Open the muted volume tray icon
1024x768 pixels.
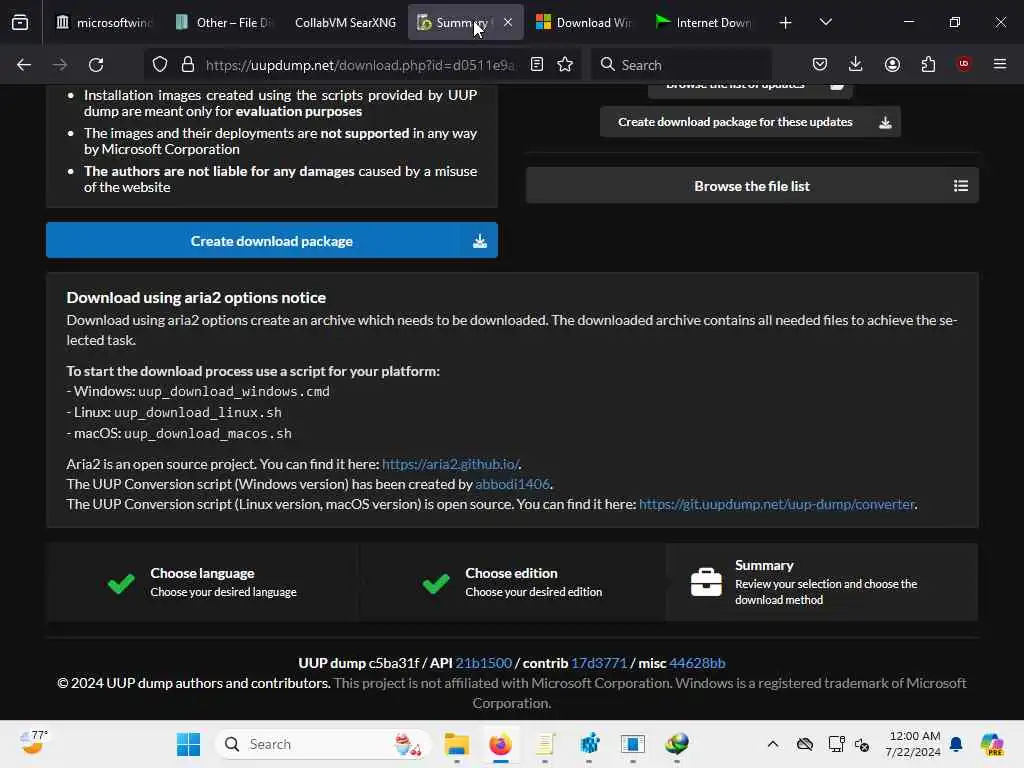pyautogui.click(x=862, y=744)
